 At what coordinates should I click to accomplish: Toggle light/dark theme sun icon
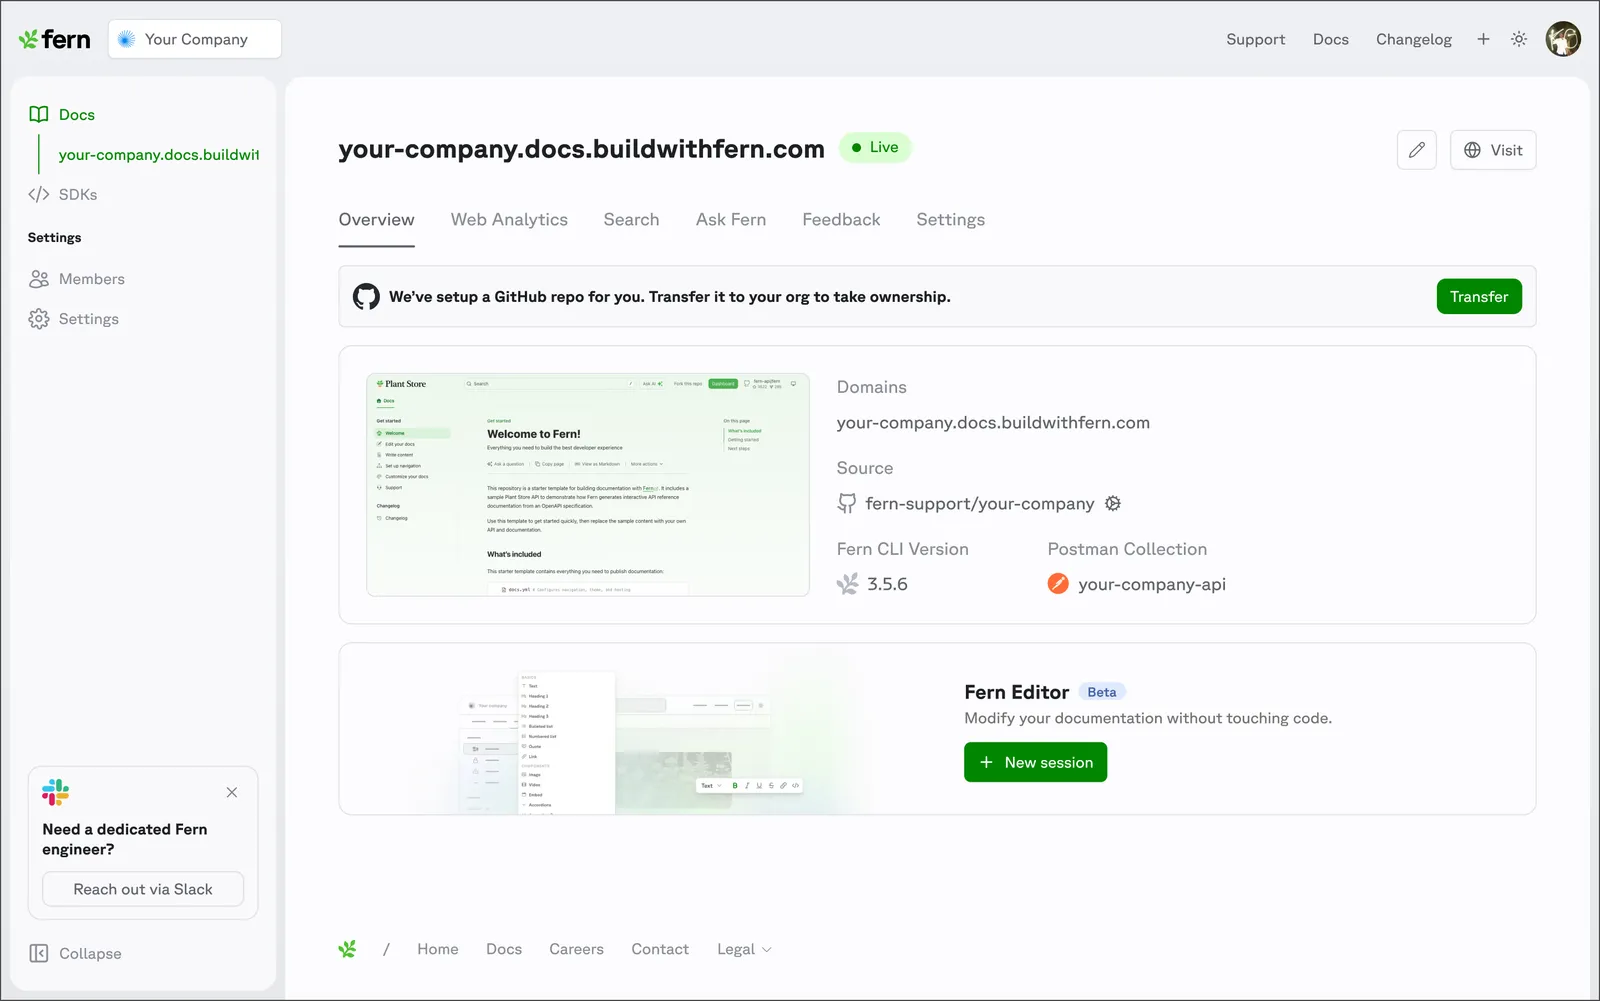1519,39
